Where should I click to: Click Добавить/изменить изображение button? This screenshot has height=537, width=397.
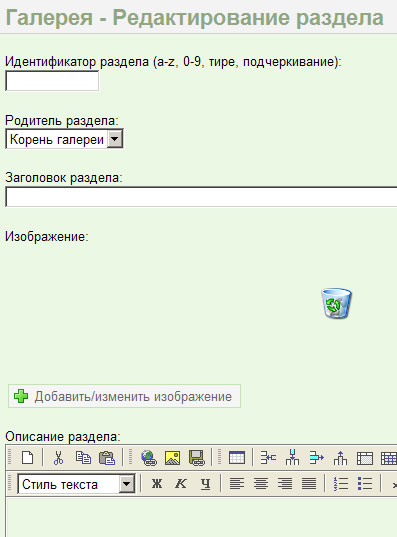click(x=124, y=396)
